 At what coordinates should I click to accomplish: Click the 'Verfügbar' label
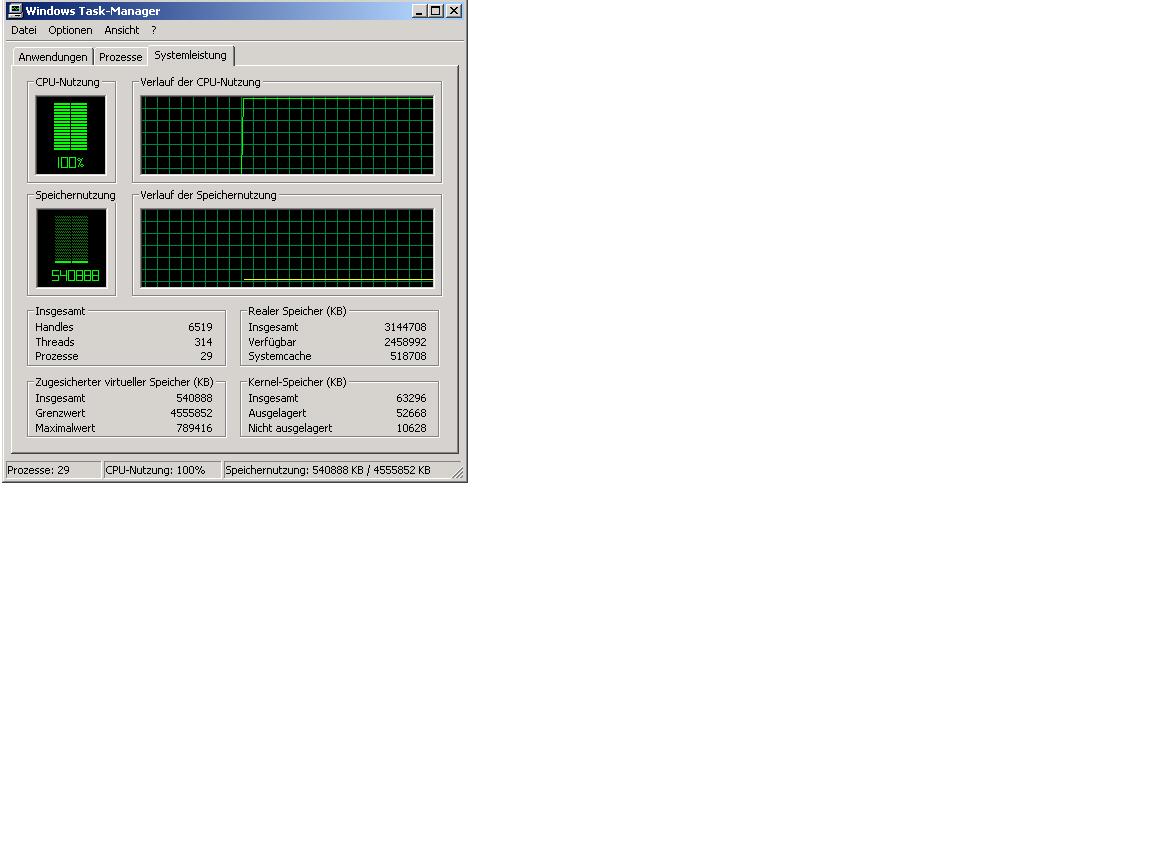(272, 342)
